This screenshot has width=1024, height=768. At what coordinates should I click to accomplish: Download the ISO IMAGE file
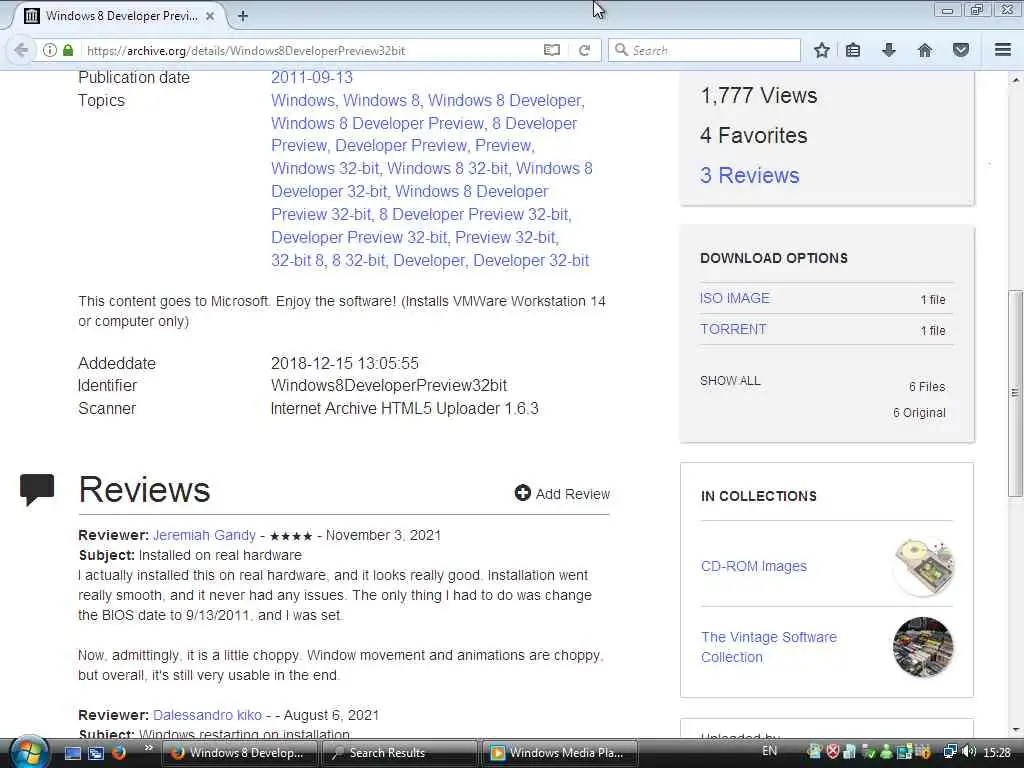pos(735,298)
